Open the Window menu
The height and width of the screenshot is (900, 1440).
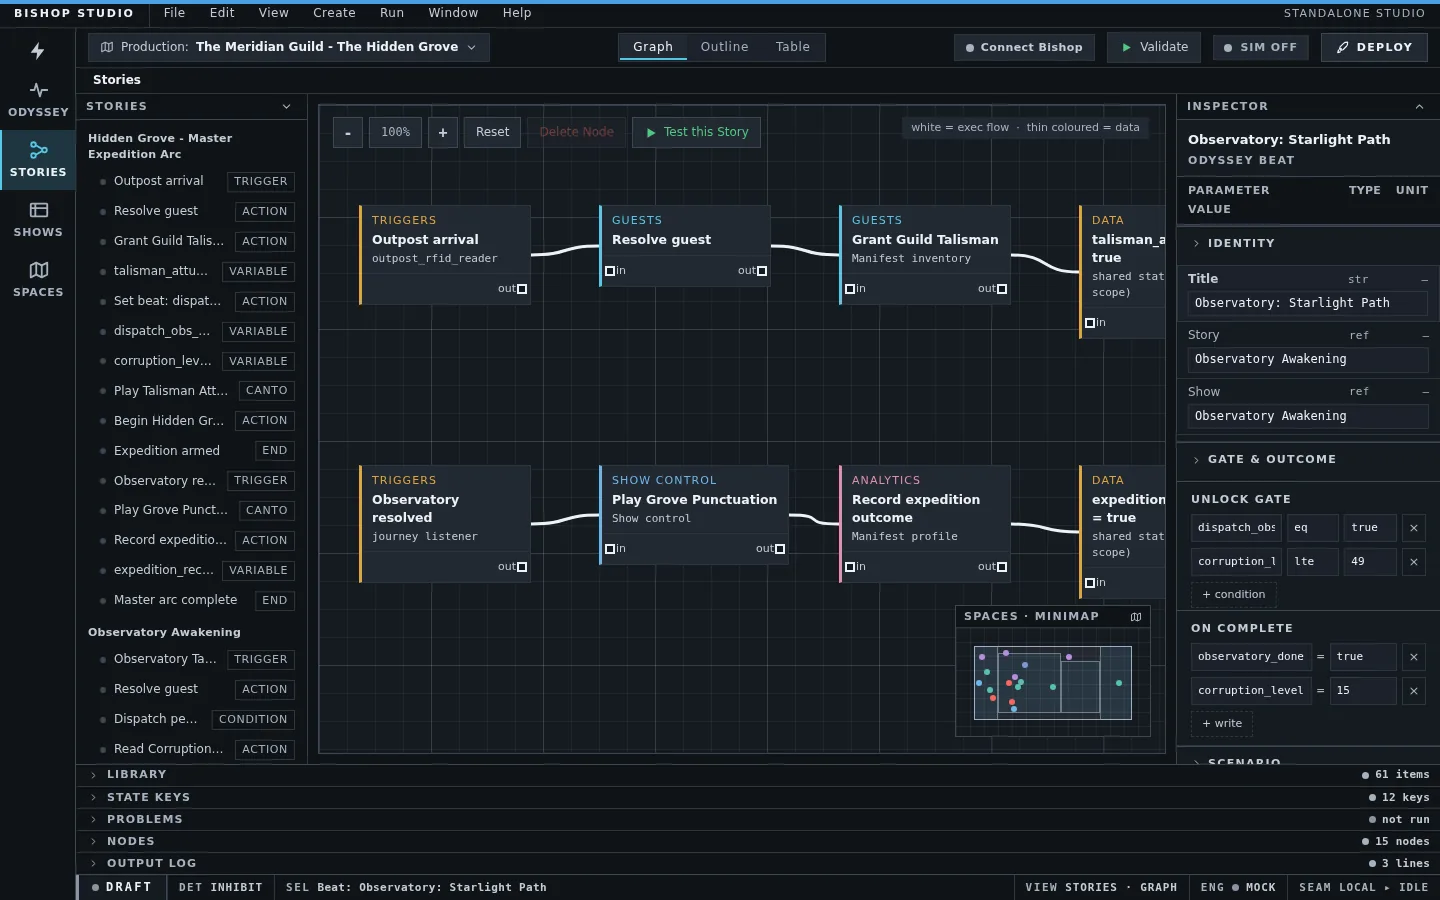[x=453, y=13]
